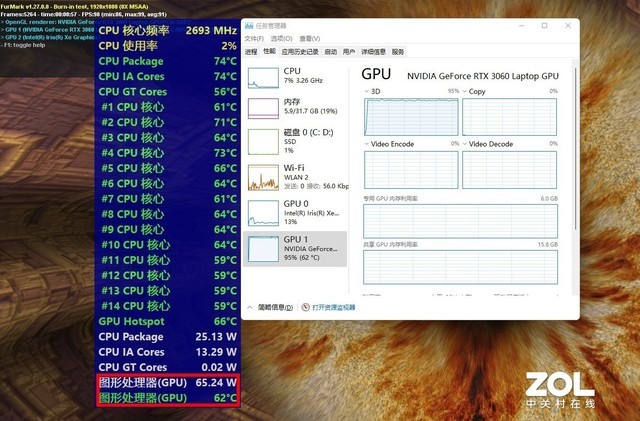640x421 pixels.
Task: Click the resource monitor icon
Action: click(306, 307)
